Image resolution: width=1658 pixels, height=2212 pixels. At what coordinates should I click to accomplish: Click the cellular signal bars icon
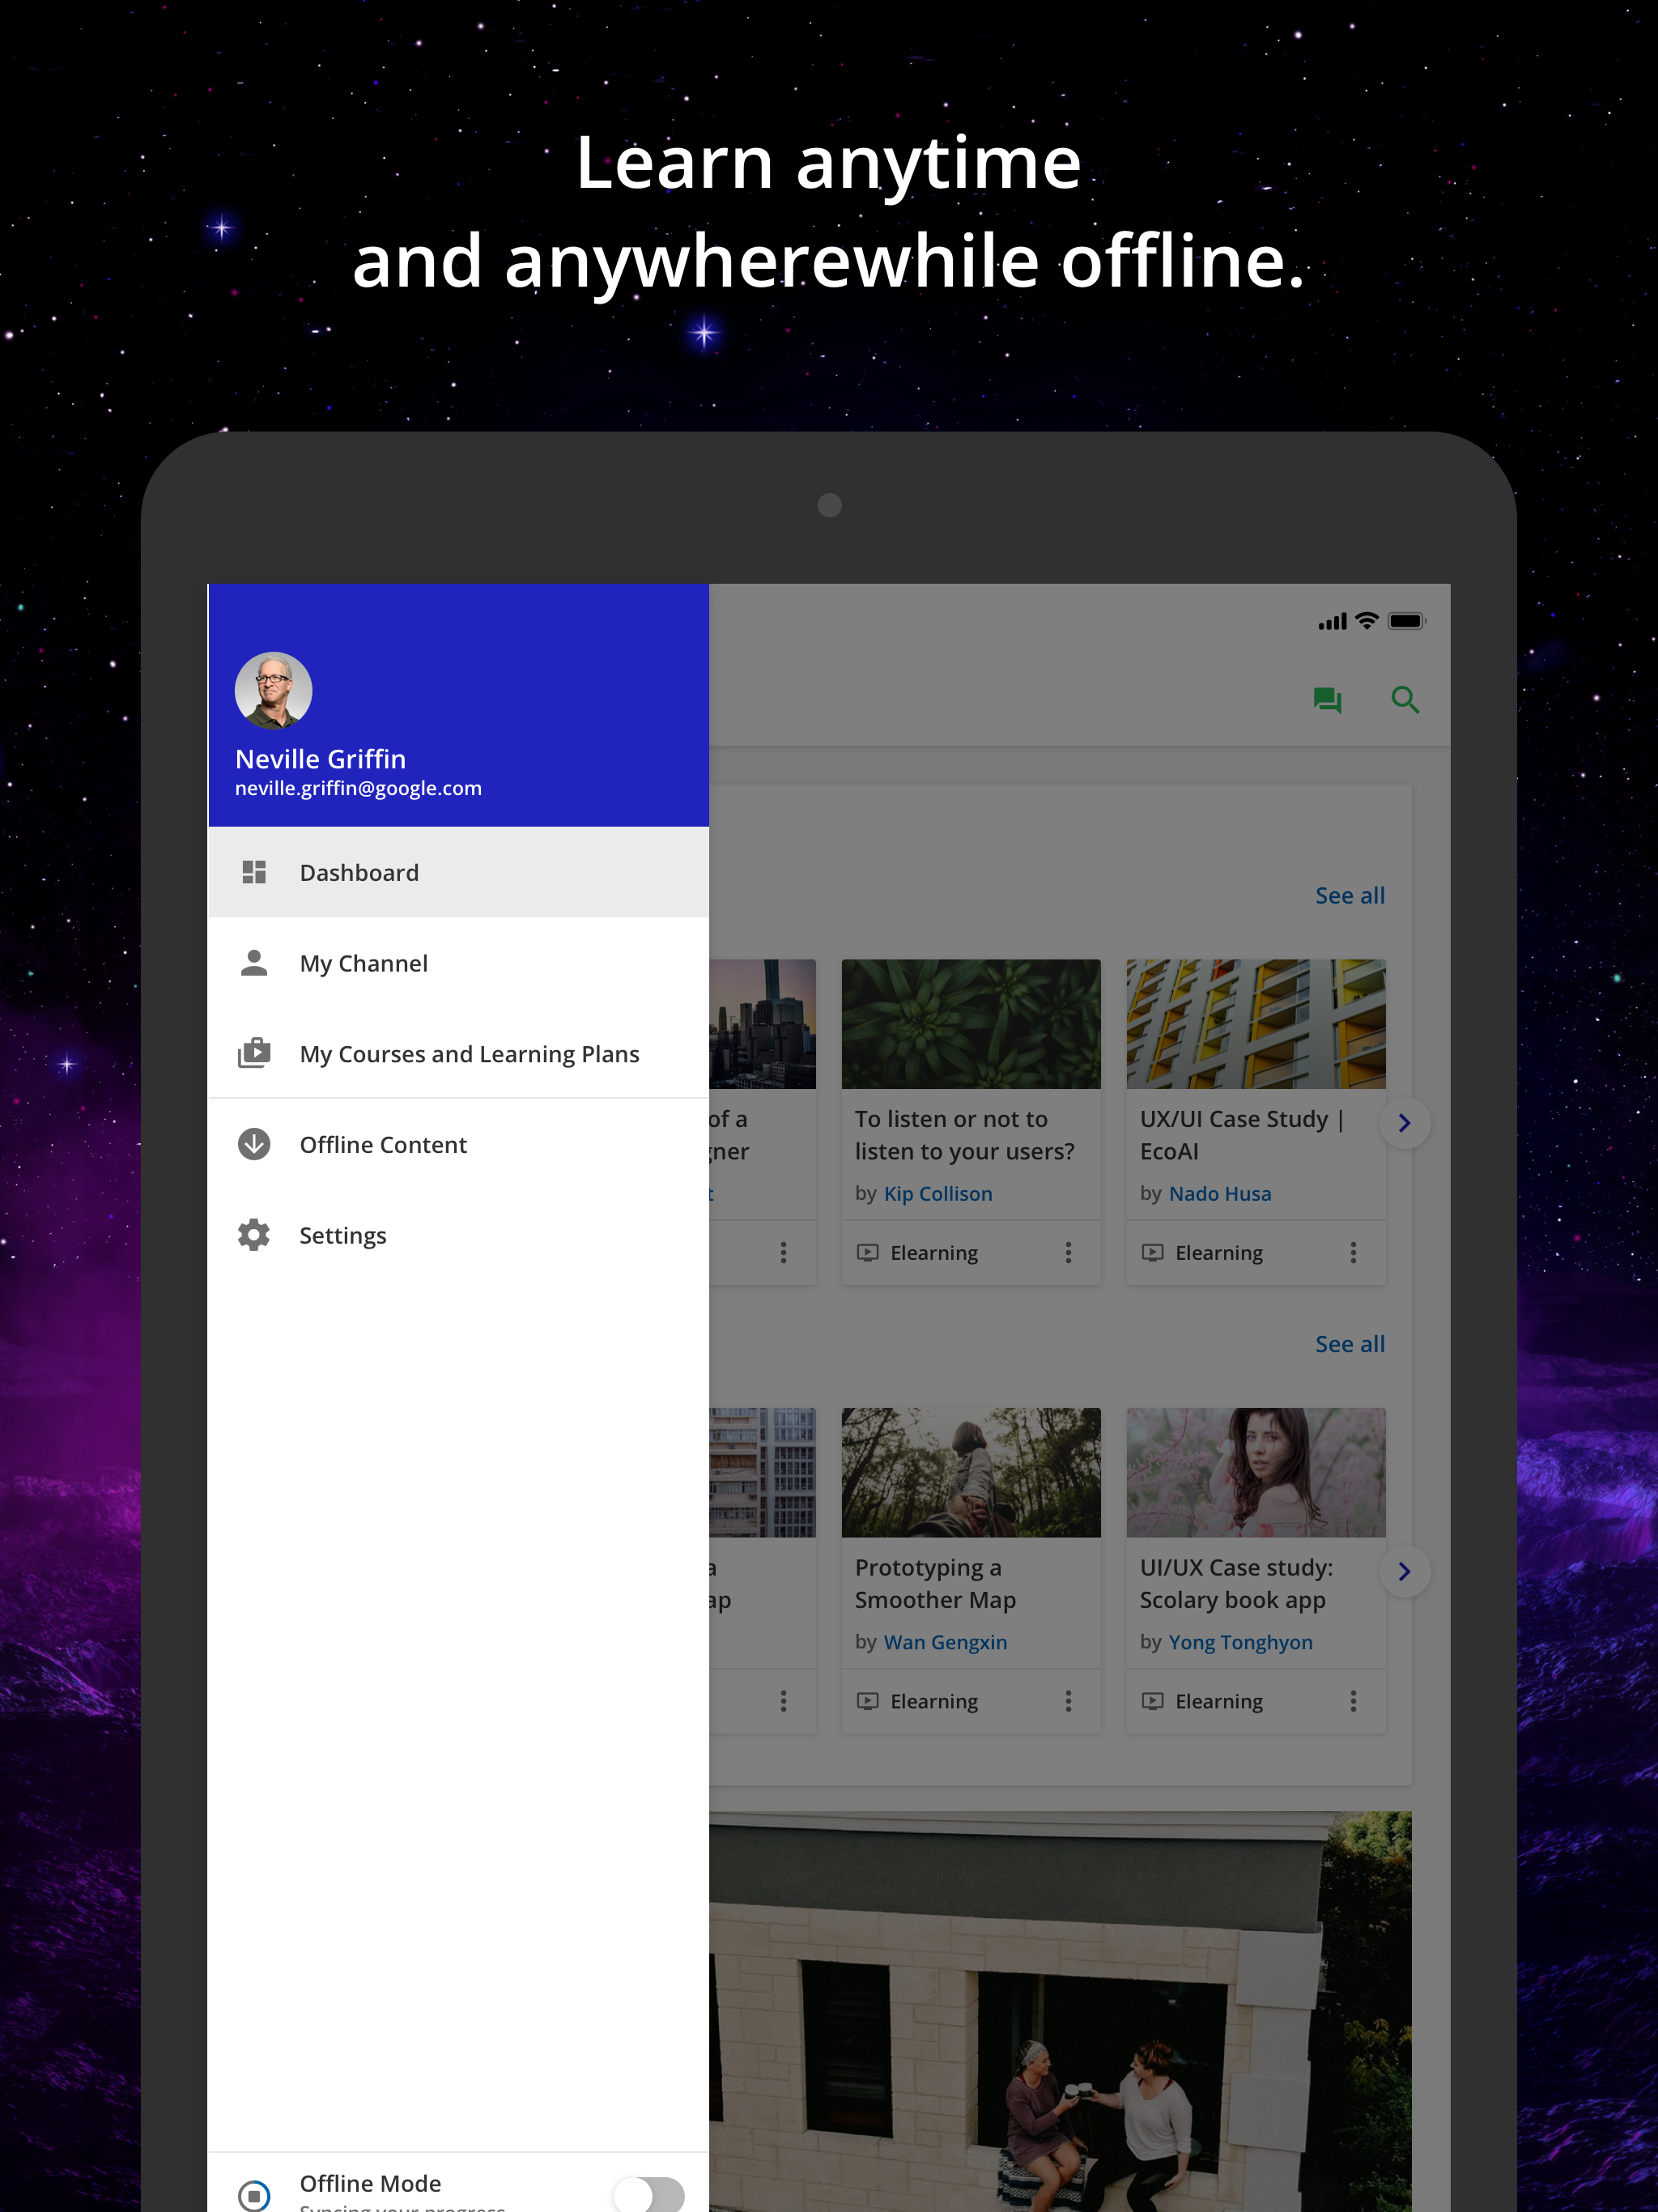[x=1332, y=622]
